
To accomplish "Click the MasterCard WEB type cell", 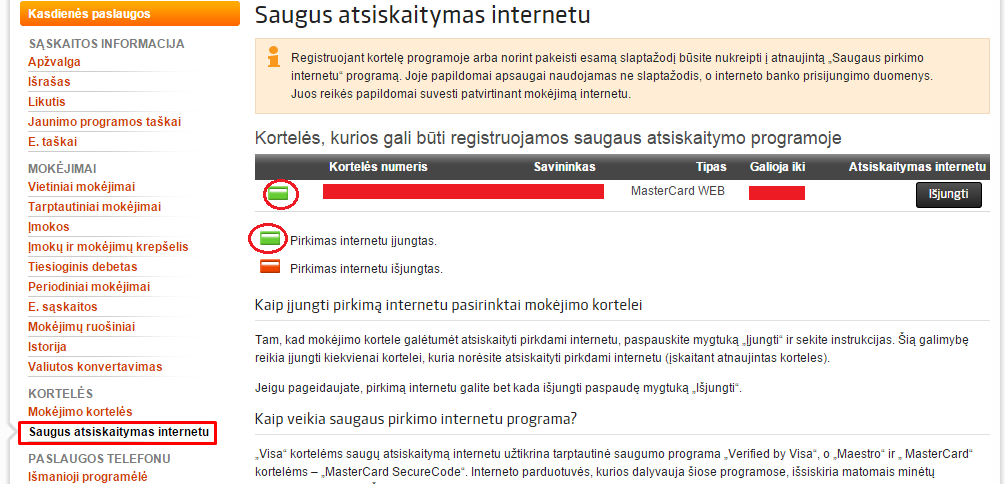I will tap(678, 190).
